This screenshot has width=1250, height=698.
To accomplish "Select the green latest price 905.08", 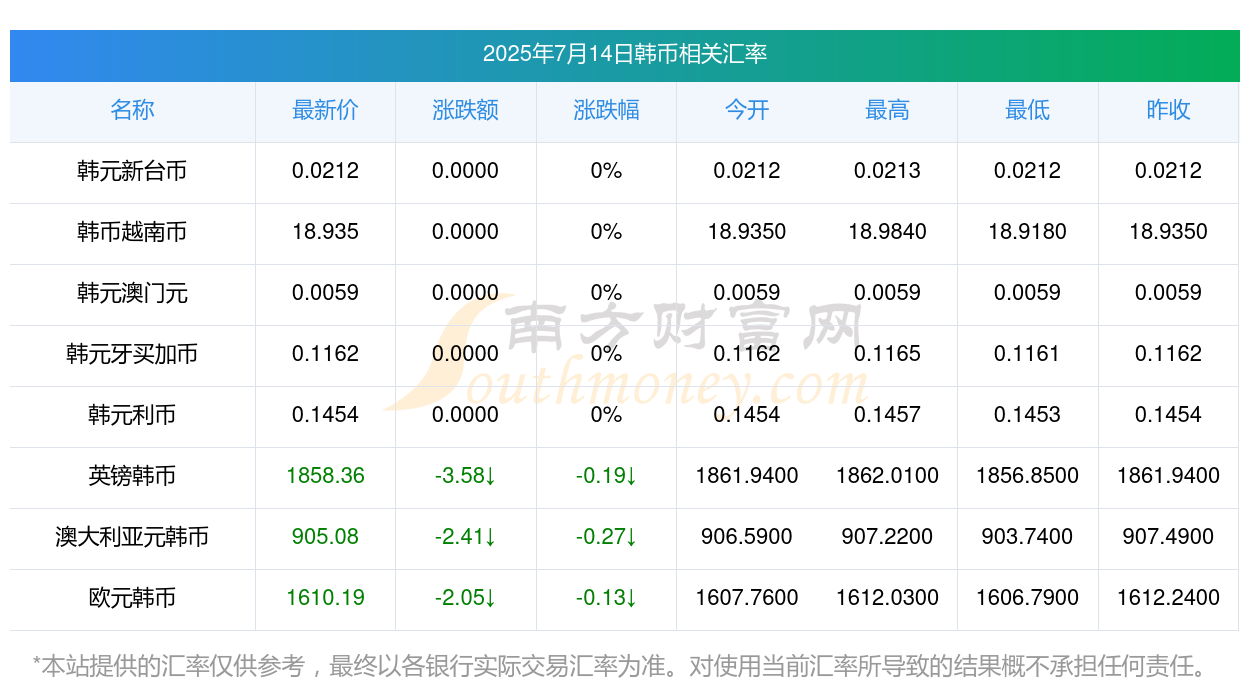I will click(325, 537).
